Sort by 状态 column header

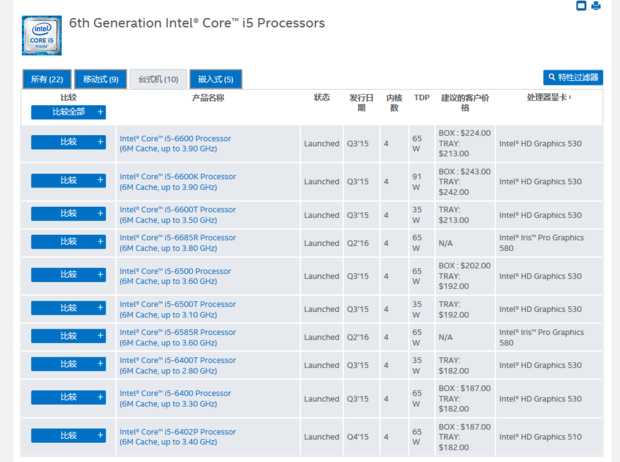(x=321, y=97)
